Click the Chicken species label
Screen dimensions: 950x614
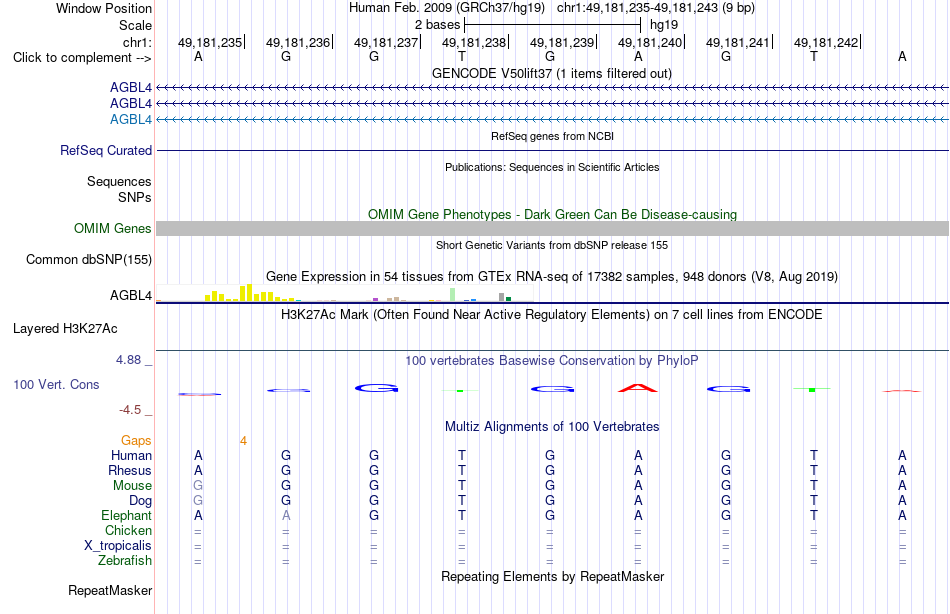[128, 530]
